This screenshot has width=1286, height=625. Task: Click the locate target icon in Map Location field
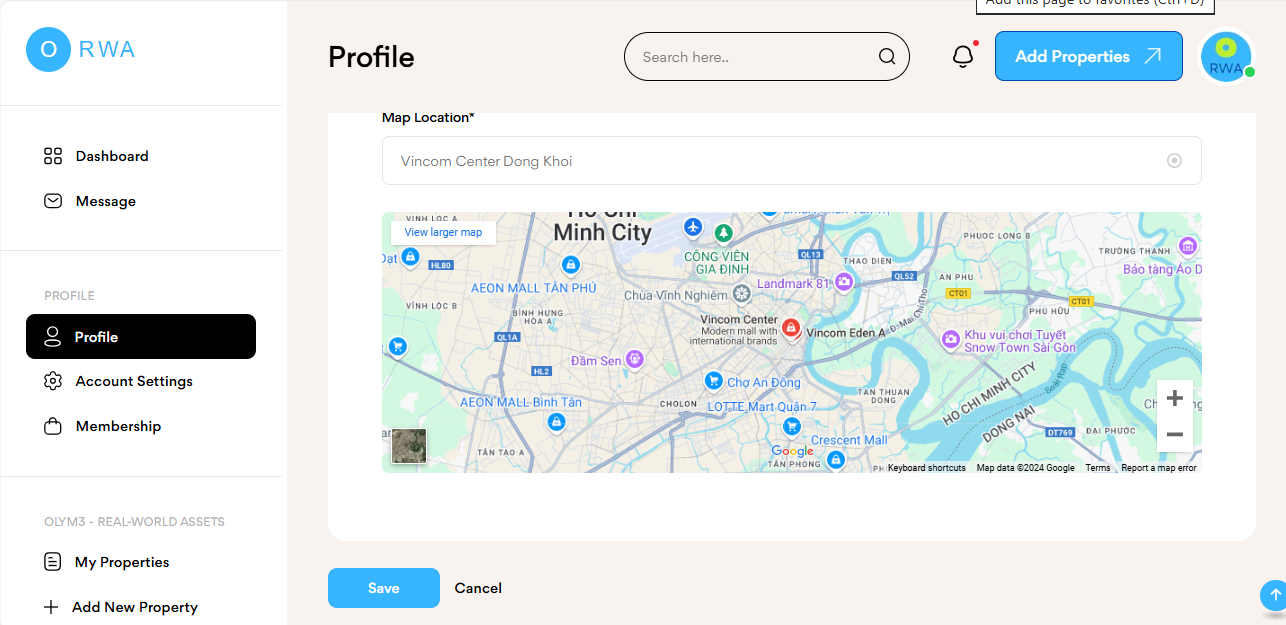1174,161
